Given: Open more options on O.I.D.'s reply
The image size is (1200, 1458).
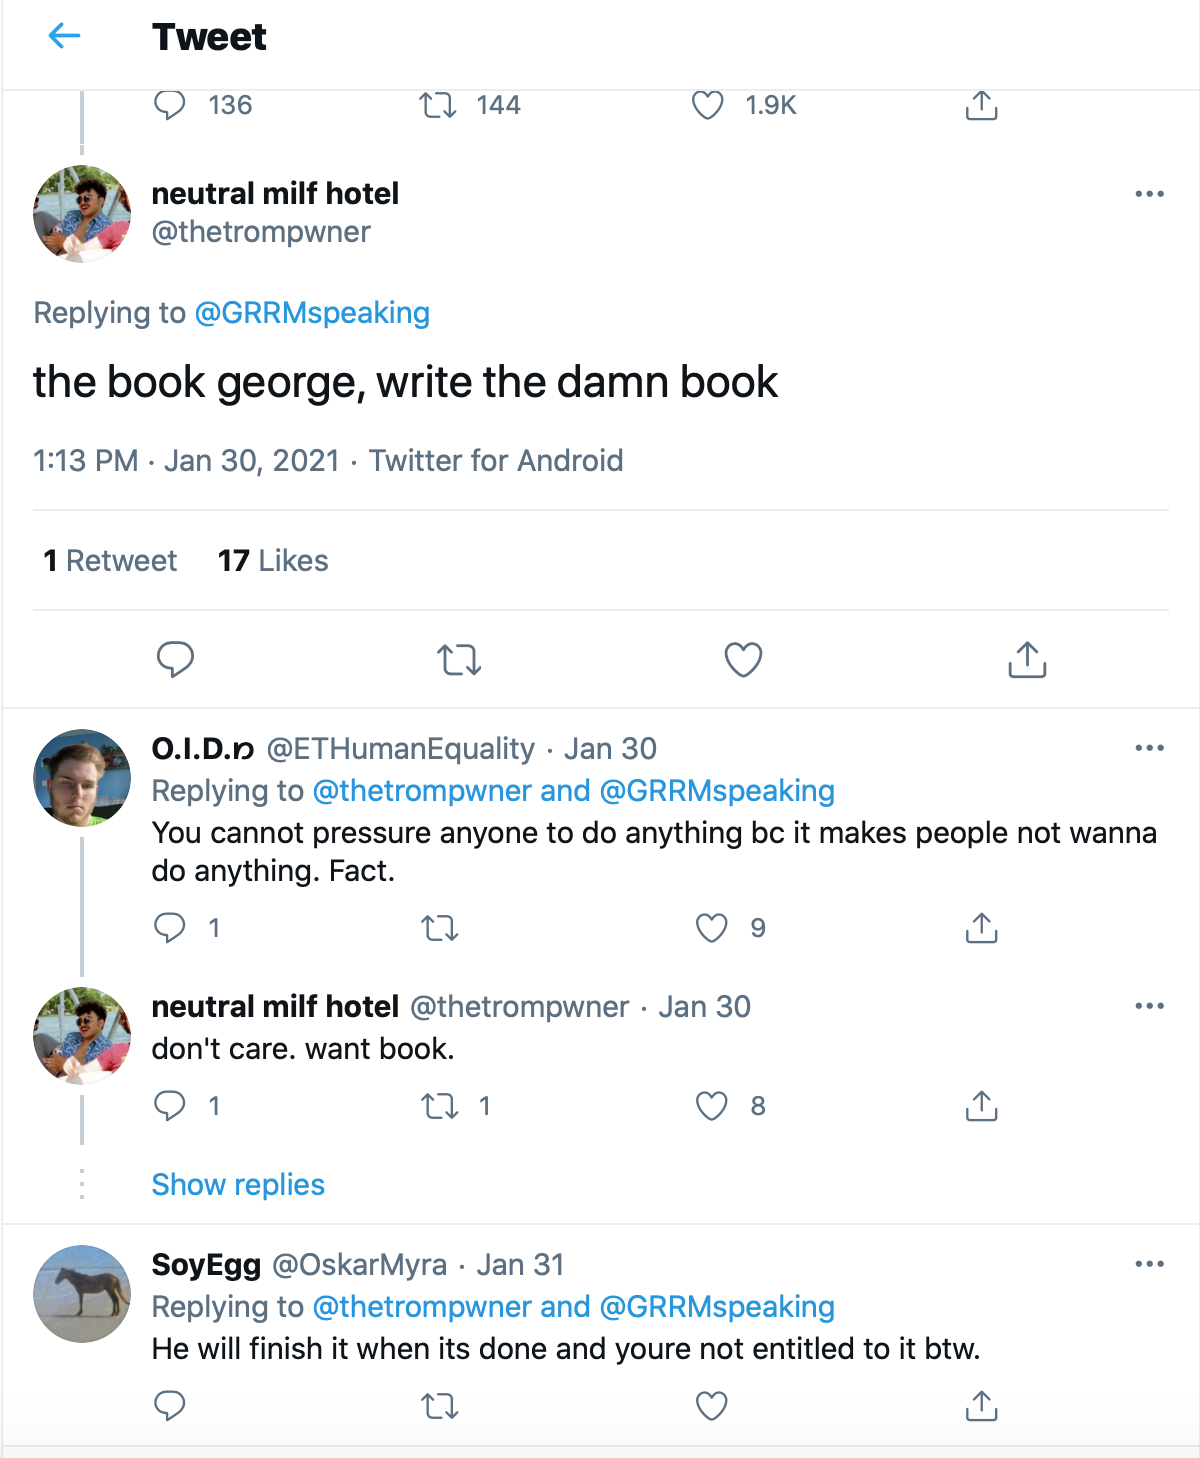Looking at the screenshot, I should coord(1149,748).
